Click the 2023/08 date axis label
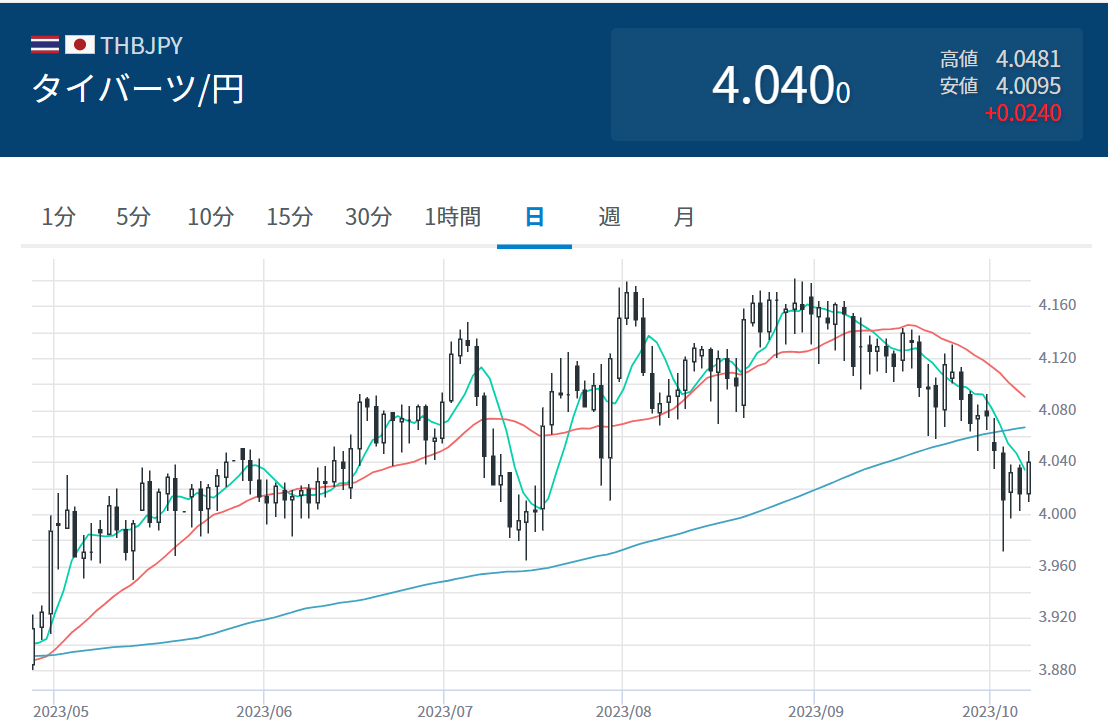 pyautogui.click(x=622, y=711)
